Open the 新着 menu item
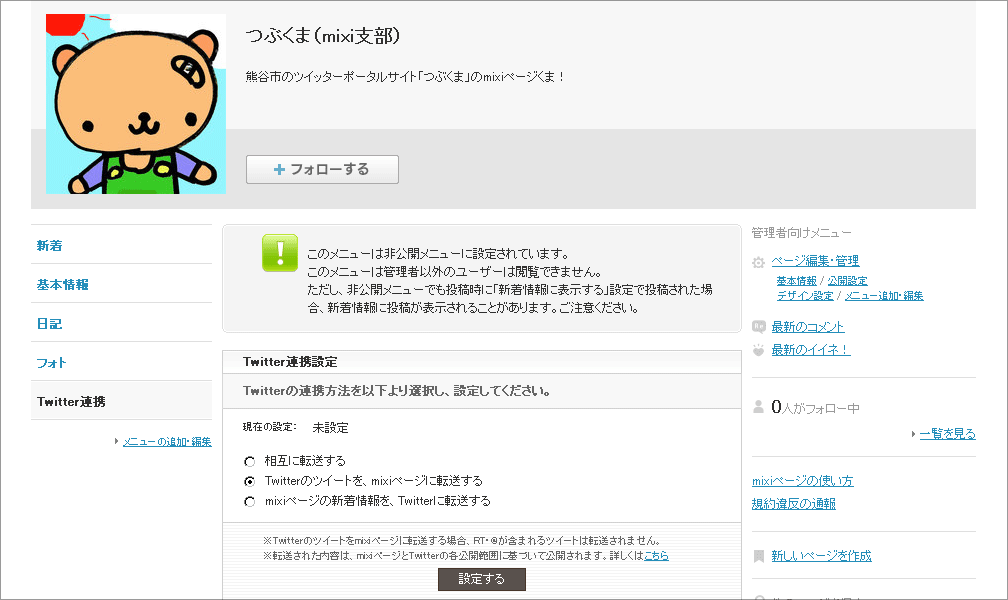This screenshot has height=600, width=1008. [50, 245]
